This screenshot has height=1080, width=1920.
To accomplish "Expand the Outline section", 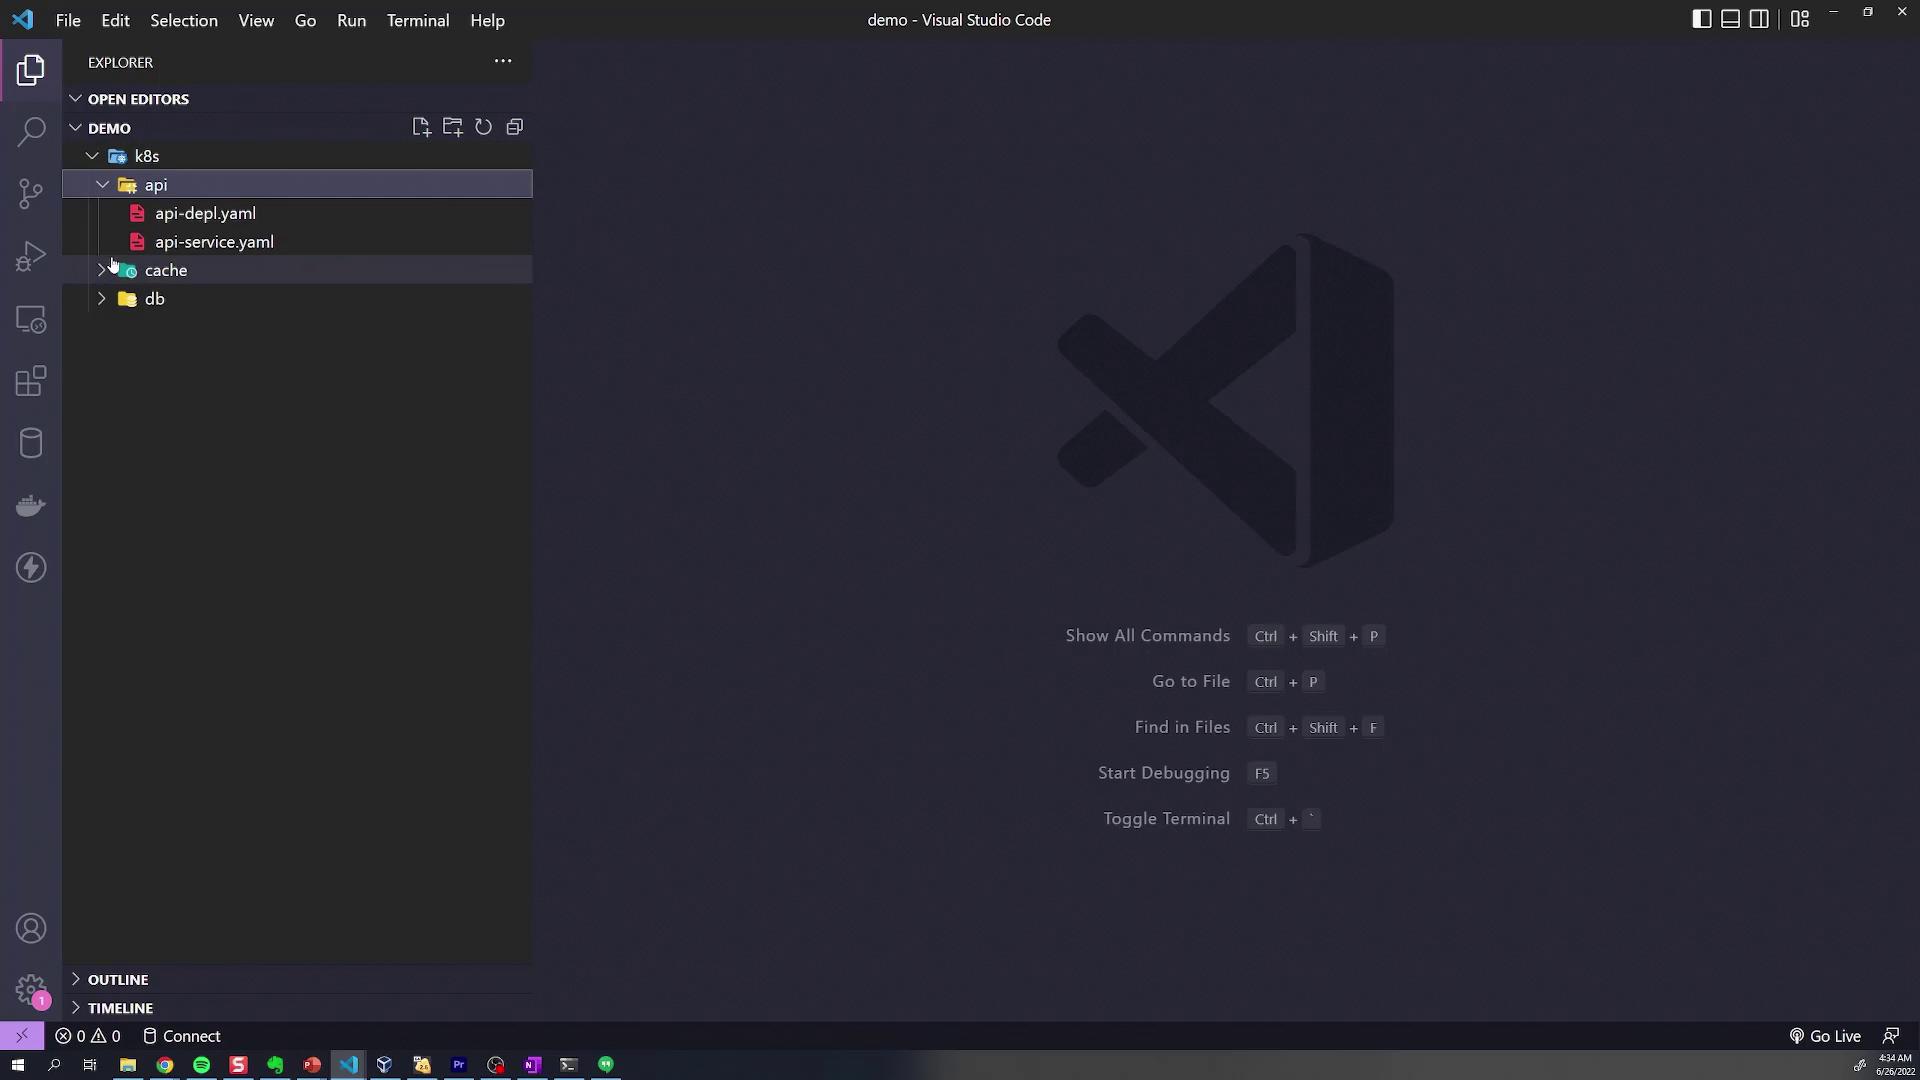I will point(117,980).
